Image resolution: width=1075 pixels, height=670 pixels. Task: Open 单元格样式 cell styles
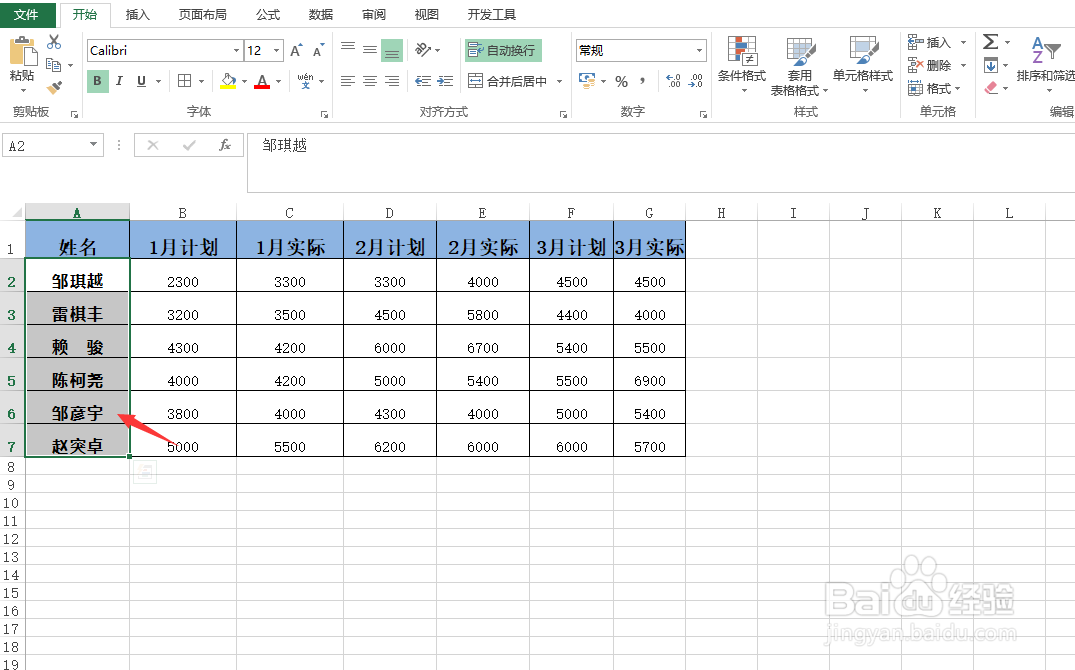862,64
